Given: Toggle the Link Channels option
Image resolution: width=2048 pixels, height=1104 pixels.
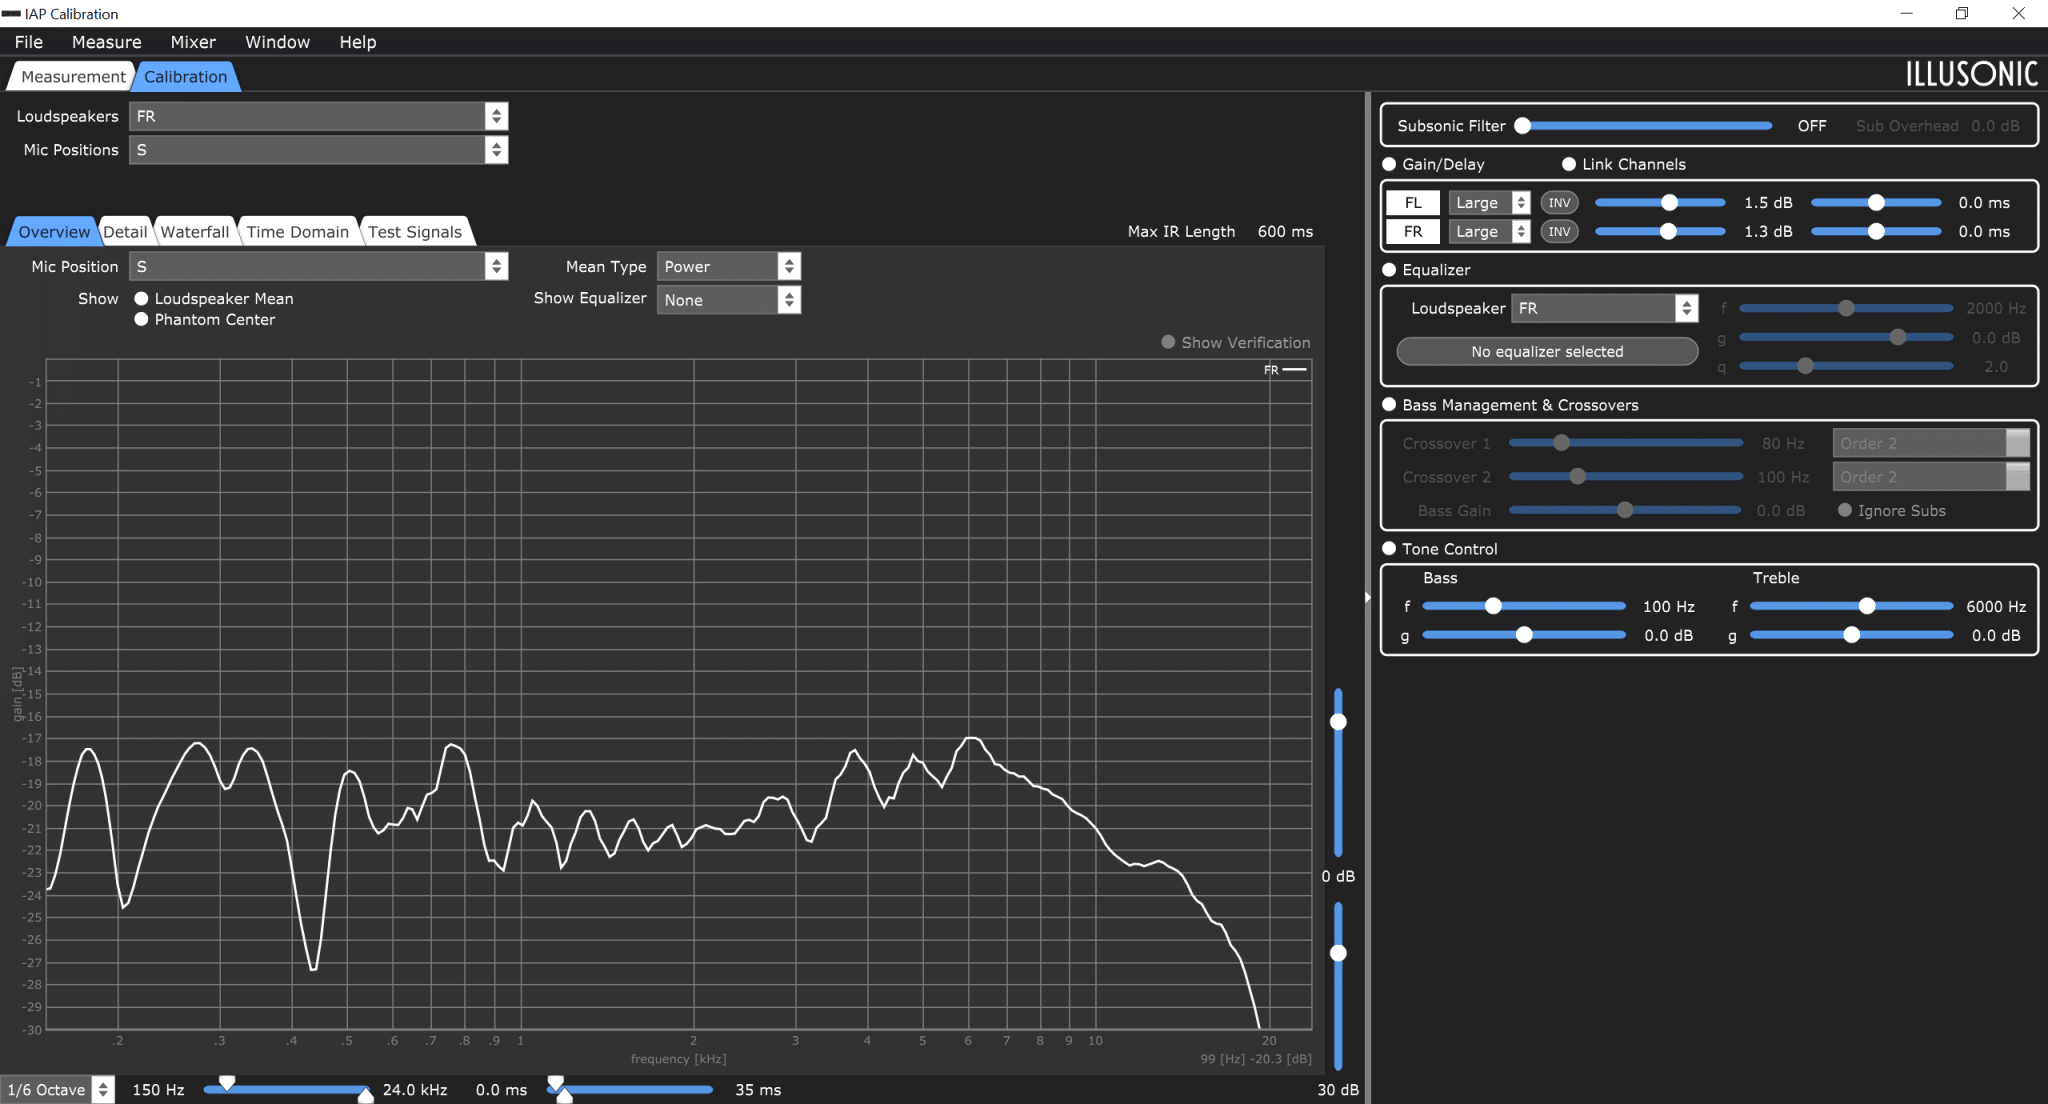Looking at the screenshot, I should point(1569,164).
